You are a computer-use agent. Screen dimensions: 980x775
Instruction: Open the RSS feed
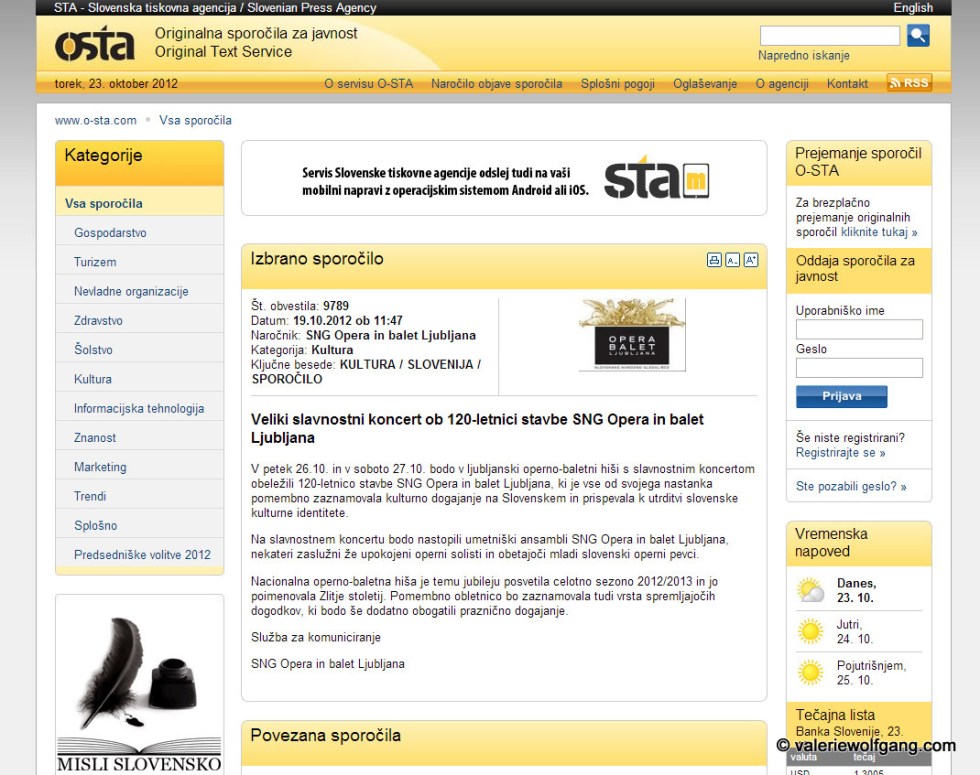coord(908,83)
